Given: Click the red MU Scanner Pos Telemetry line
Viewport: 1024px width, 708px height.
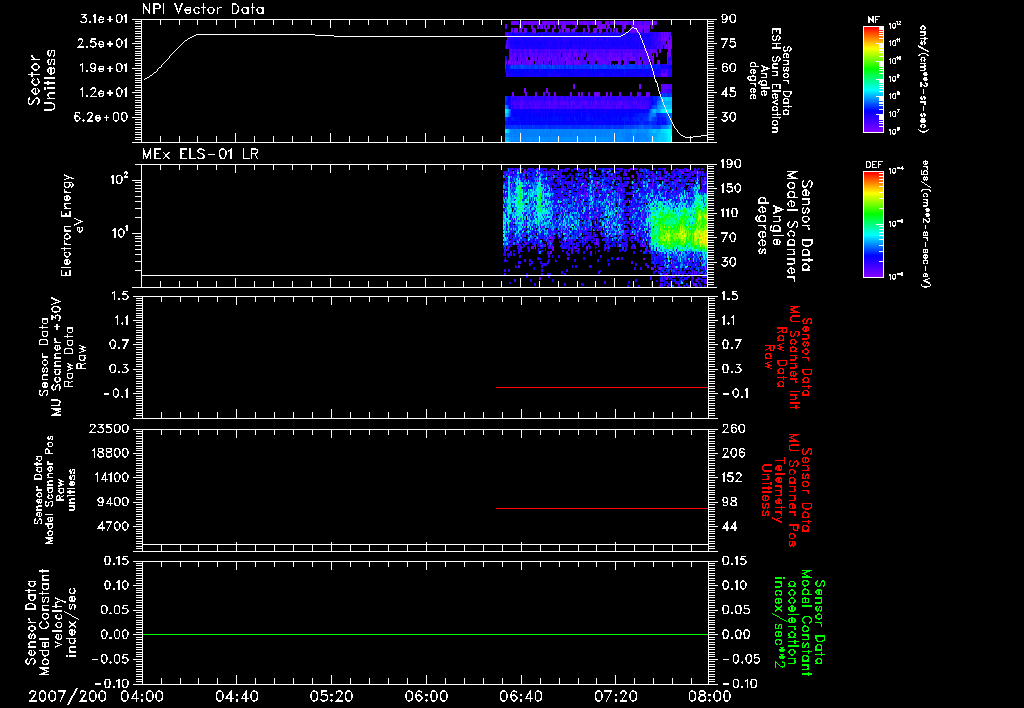Looking at the screenshot, I should tap(602, 508).
